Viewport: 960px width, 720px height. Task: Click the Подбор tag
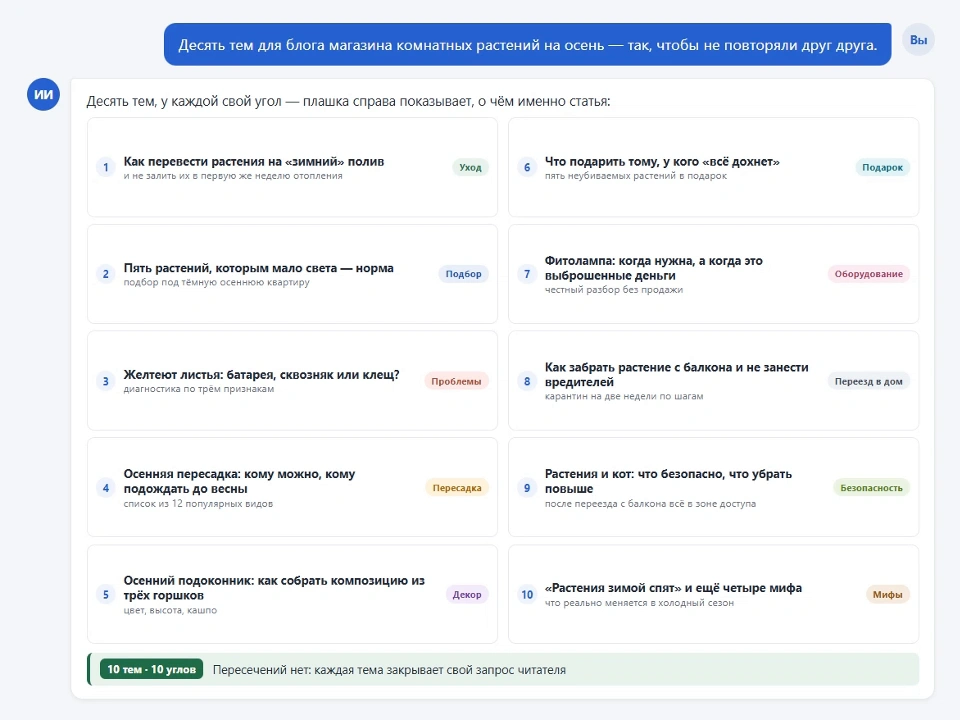click(463, 274)
